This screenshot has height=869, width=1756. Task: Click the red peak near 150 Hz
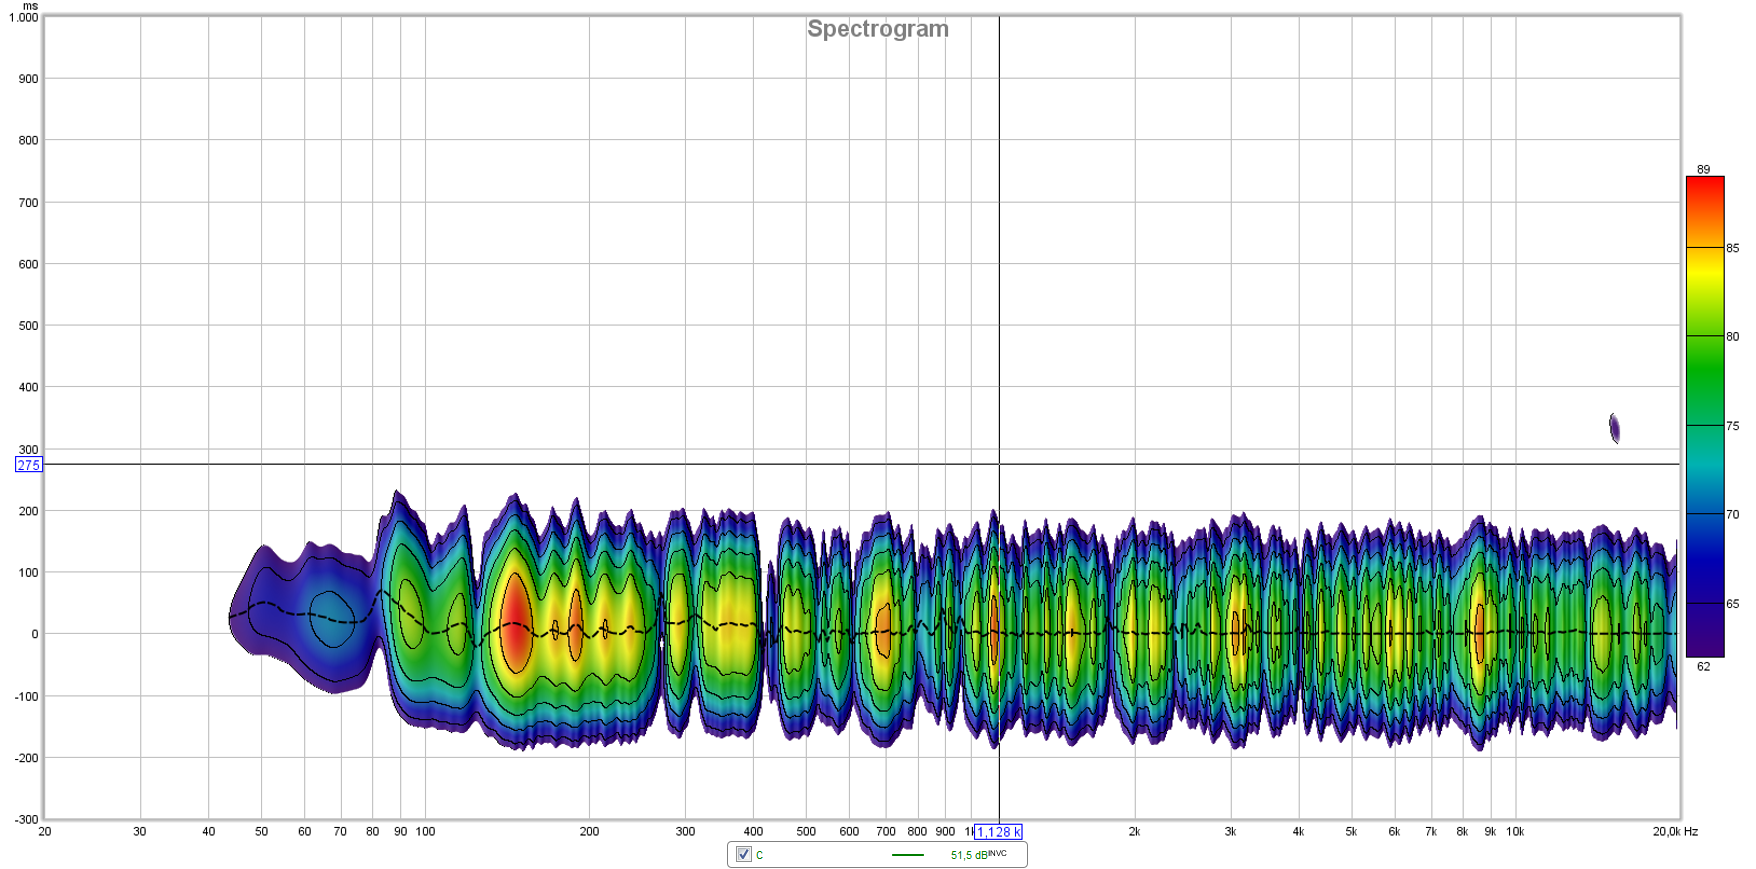(x=515, y=620)
